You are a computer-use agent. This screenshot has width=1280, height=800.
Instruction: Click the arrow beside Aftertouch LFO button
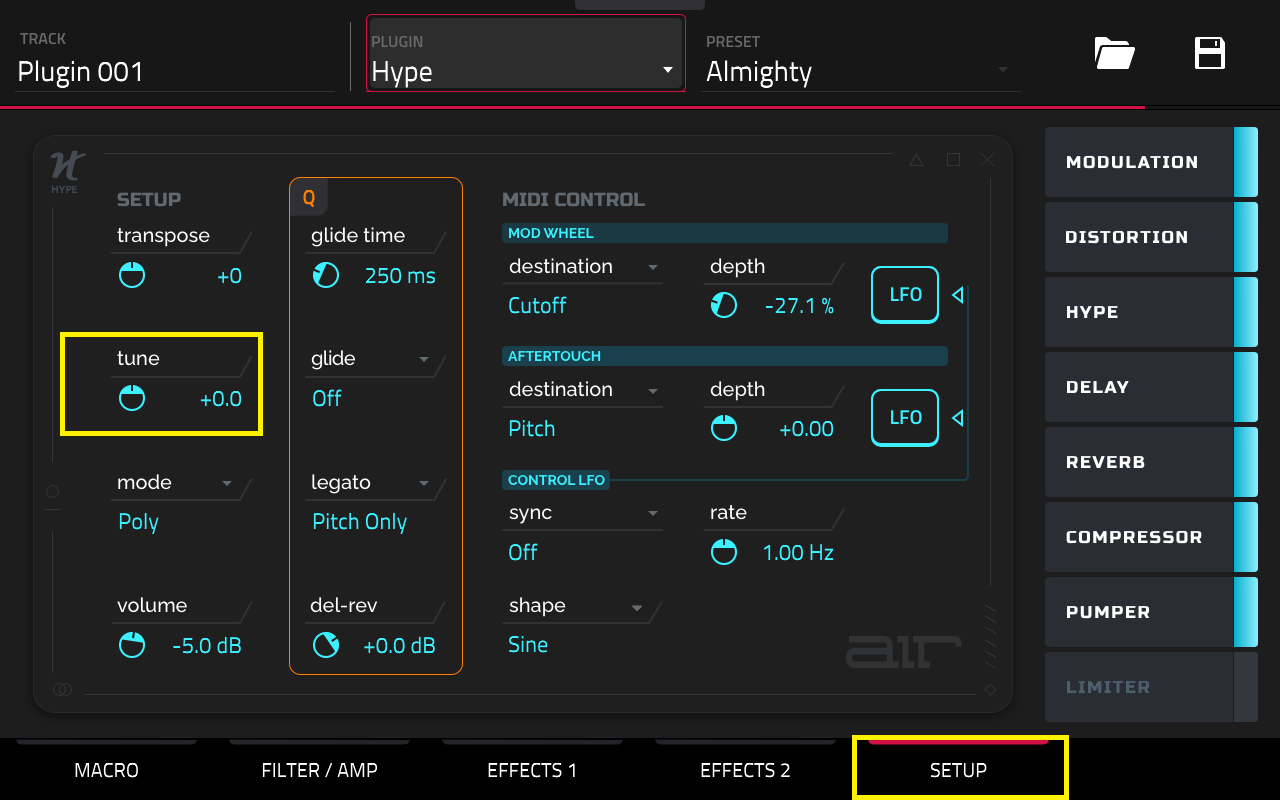(957, 418)
